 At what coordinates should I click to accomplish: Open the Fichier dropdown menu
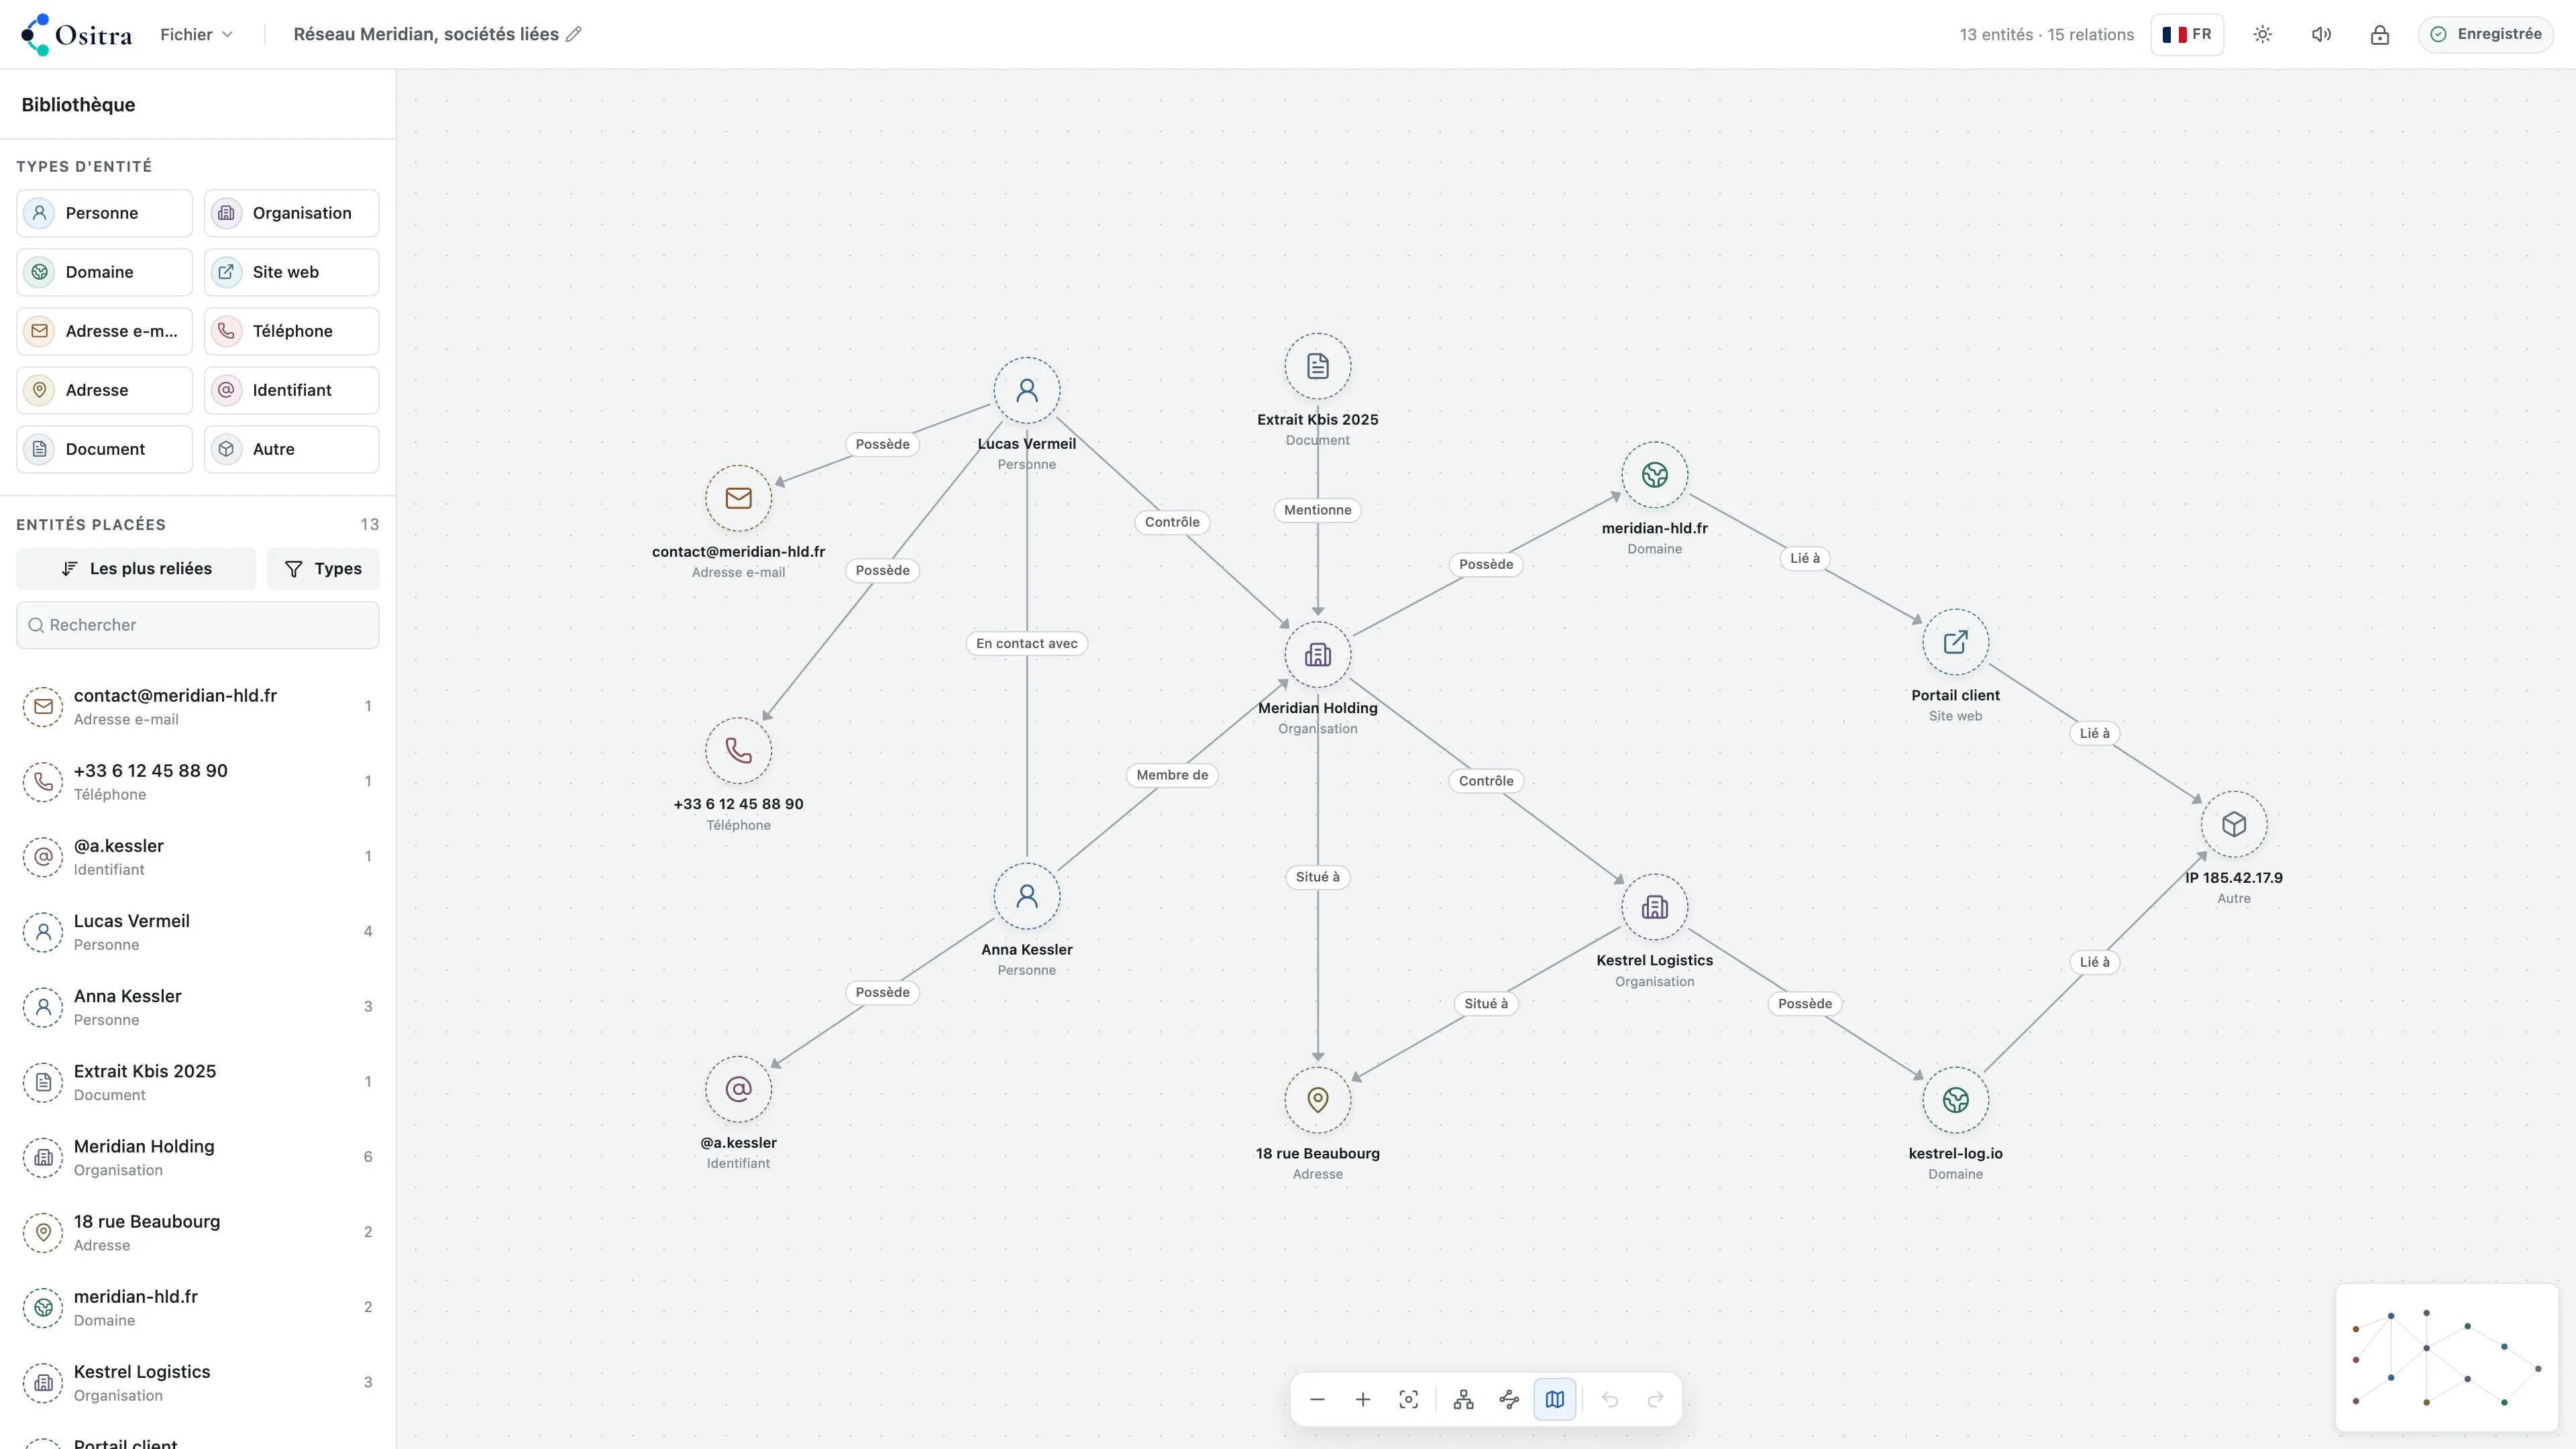click(x=196, y=34)
